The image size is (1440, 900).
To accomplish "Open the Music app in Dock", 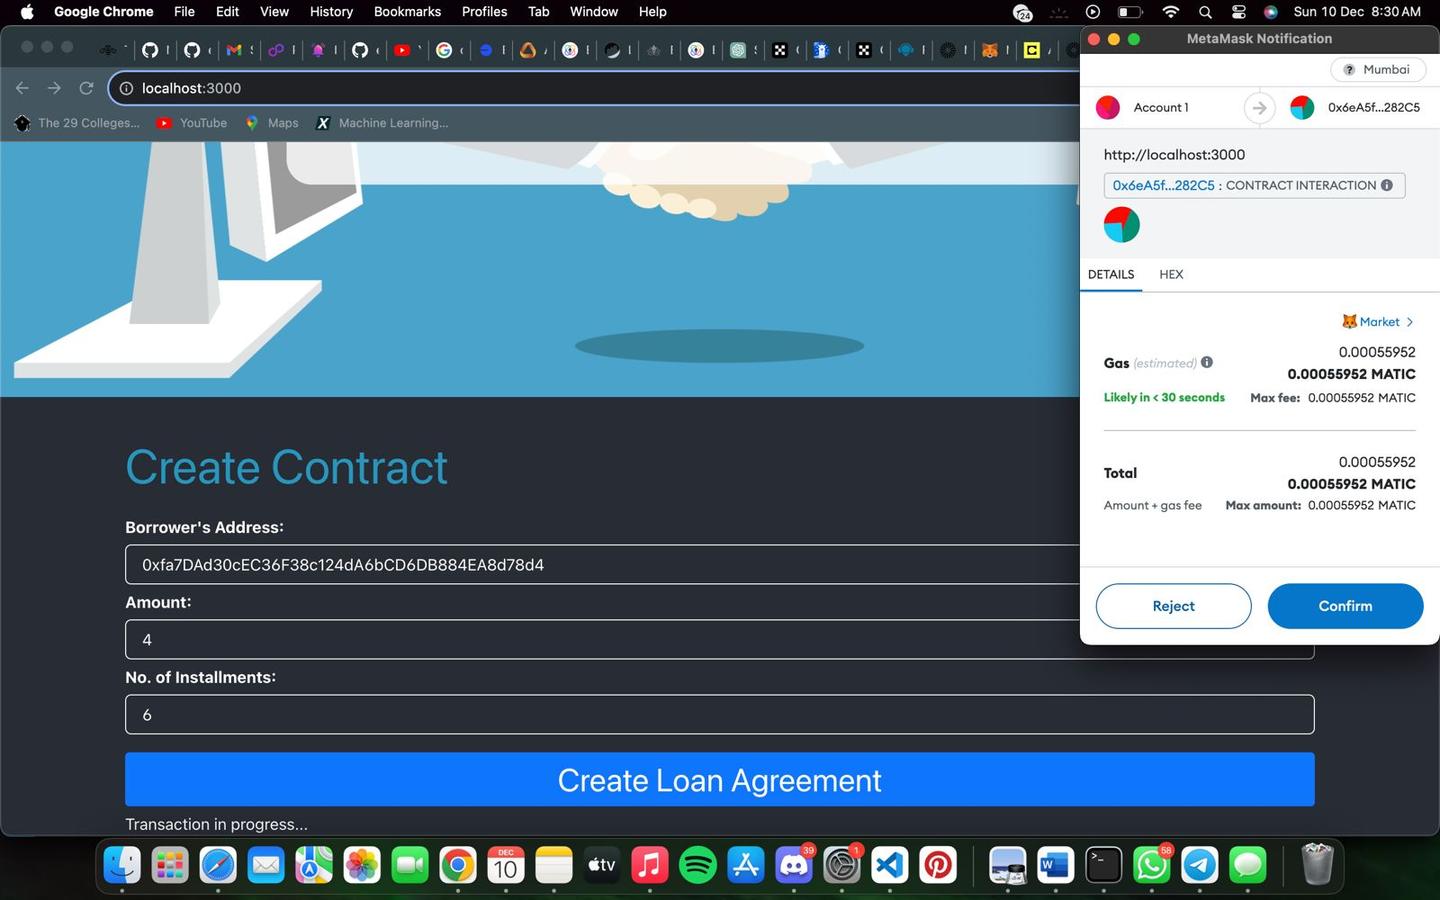I will [650, 865].
